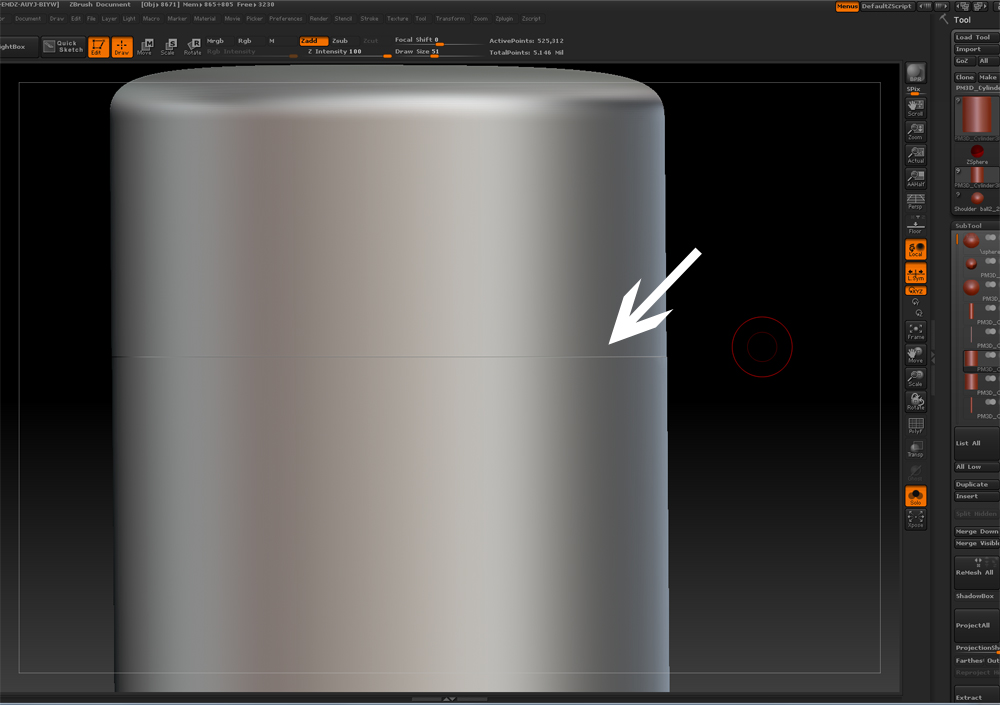
Task: Activate the top-shelf Rotate mode
Action: 193,47
